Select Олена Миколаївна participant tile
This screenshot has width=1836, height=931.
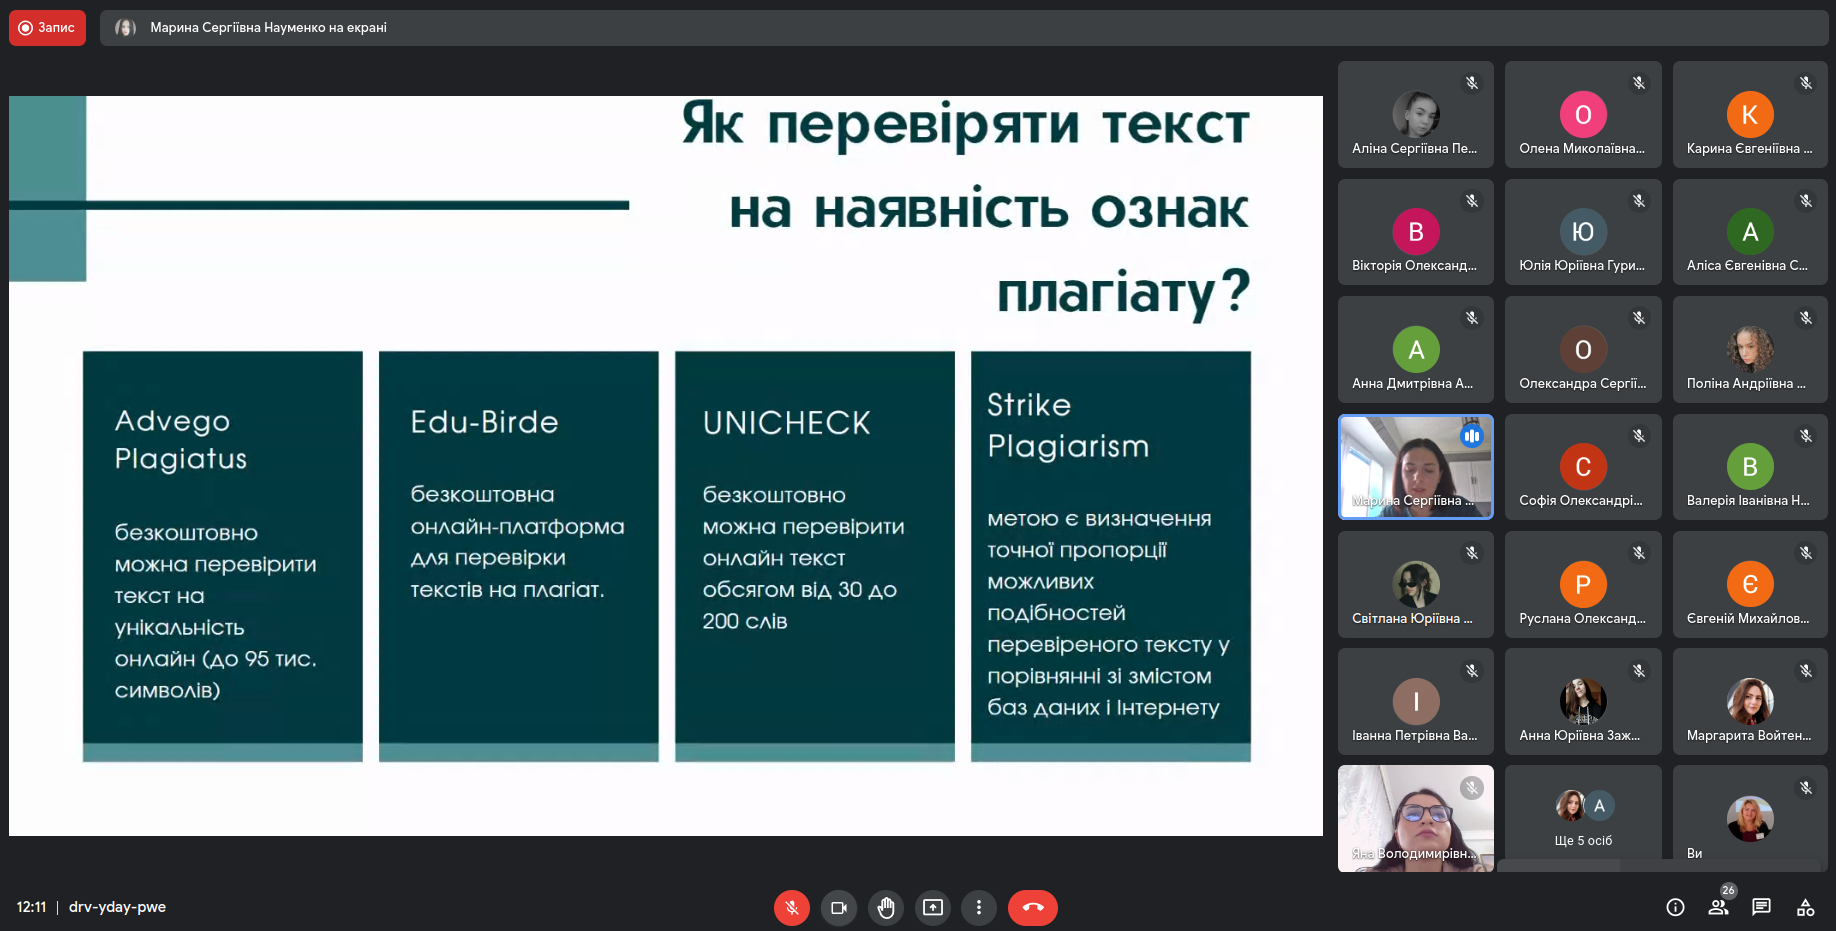1582,114
